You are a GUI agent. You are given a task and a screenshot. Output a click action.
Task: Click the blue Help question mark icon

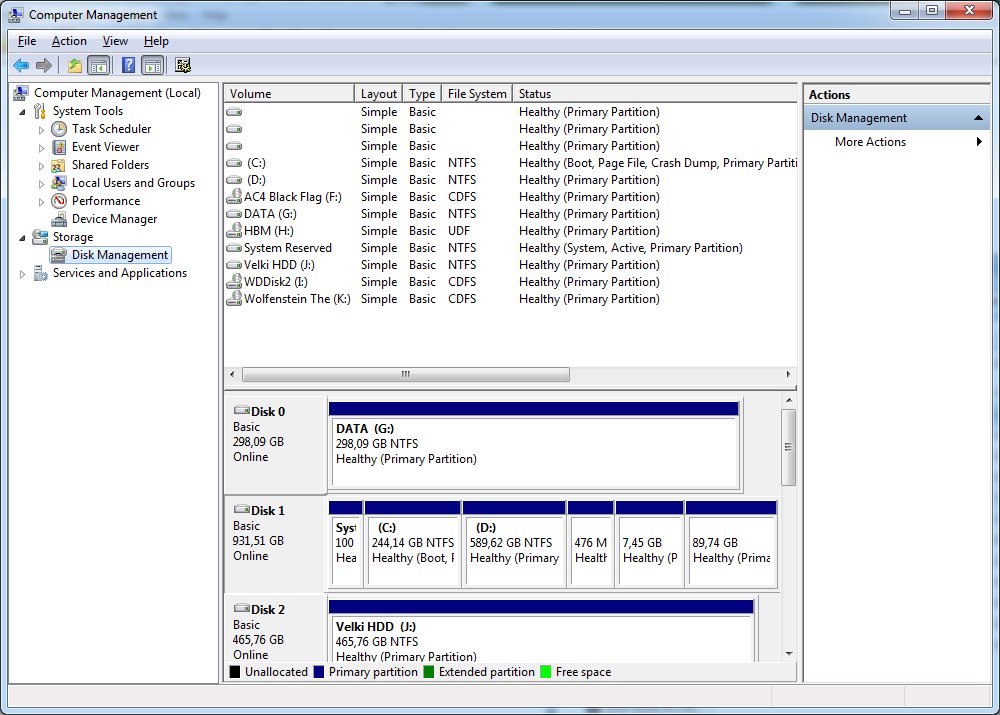click(128, 66)
